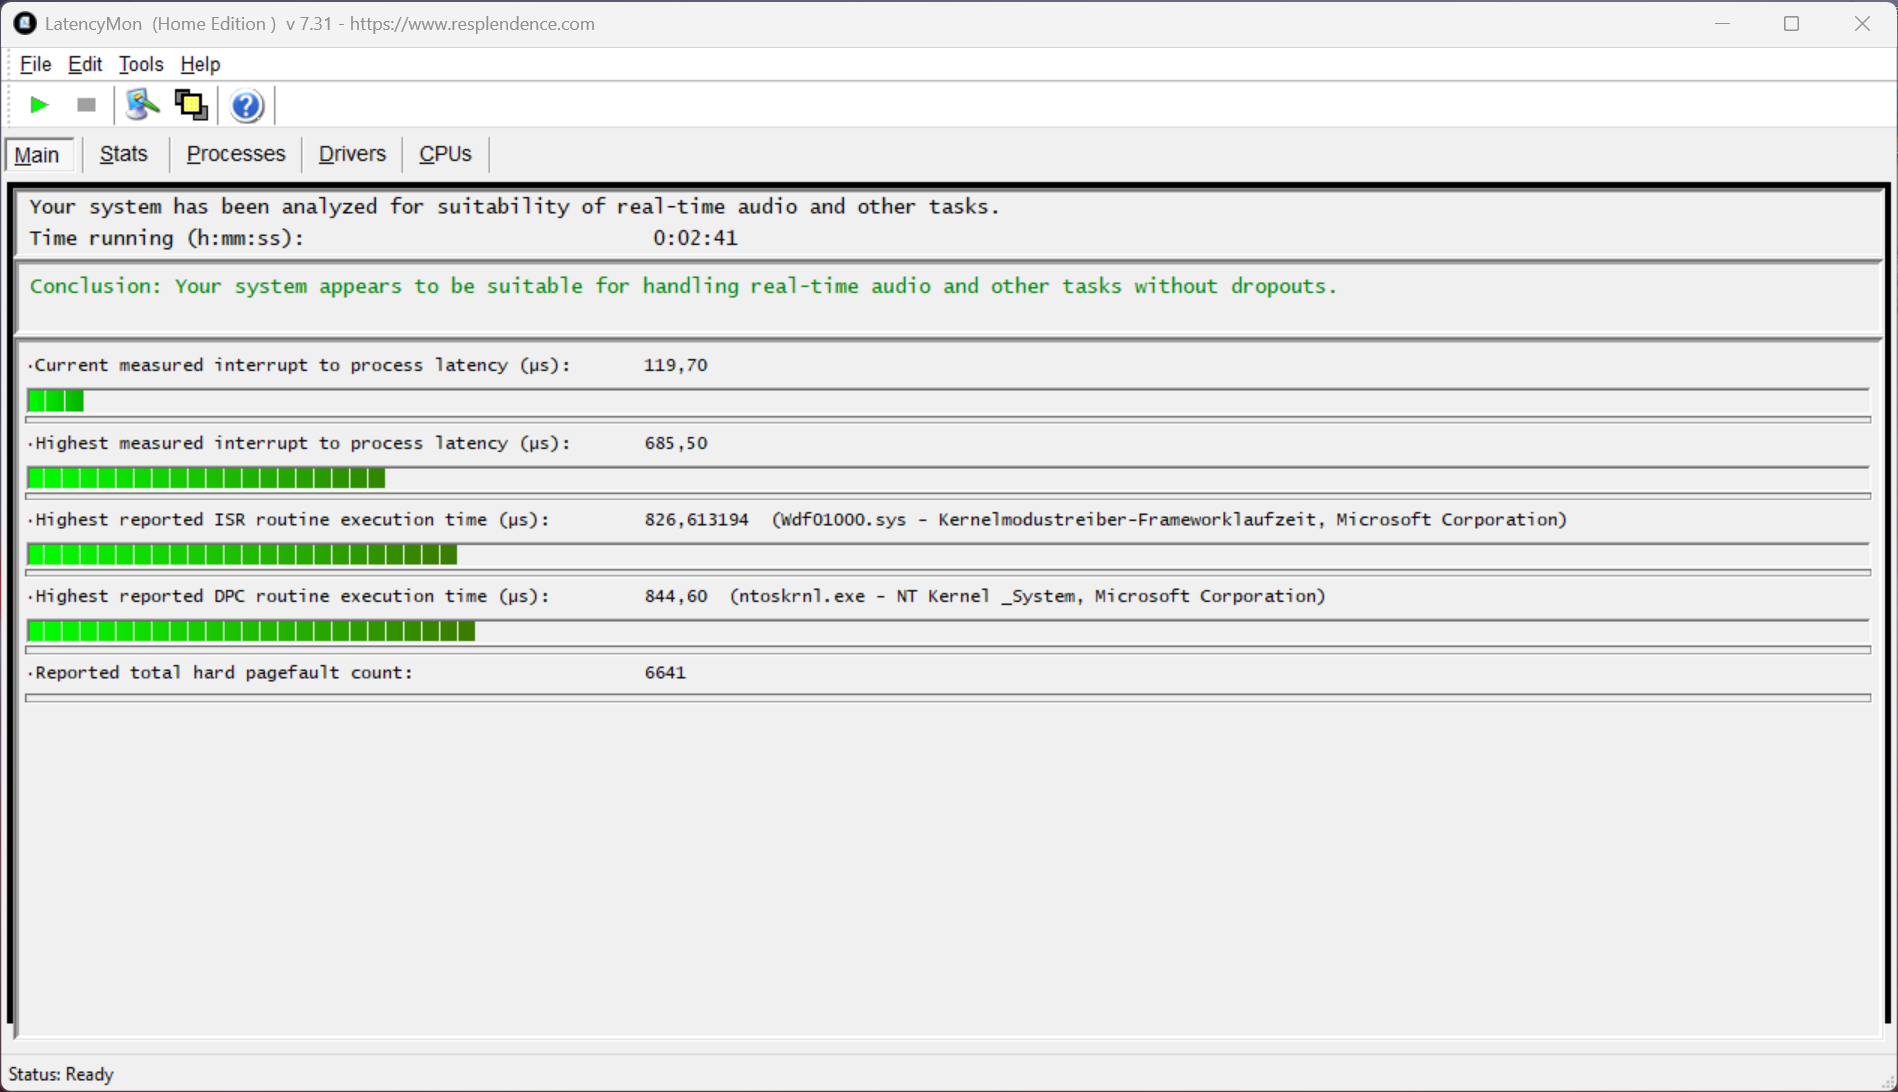The image size is (1898, 1092).
Task: Click the highest DPC routine execution time bar
Action: 251,631
